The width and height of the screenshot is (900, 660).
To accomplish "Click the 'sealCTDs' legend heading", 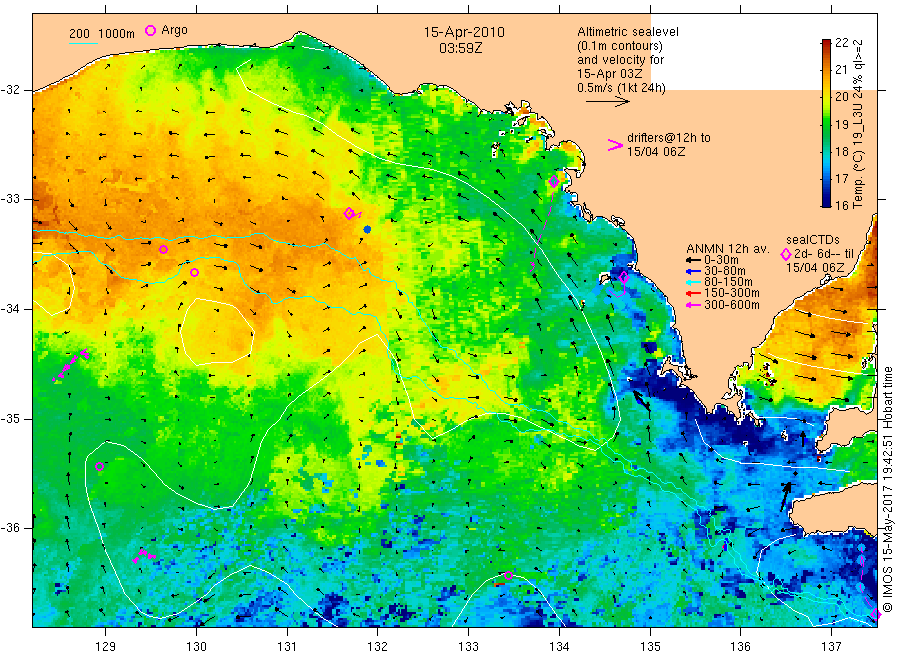I will coord(813,240).
